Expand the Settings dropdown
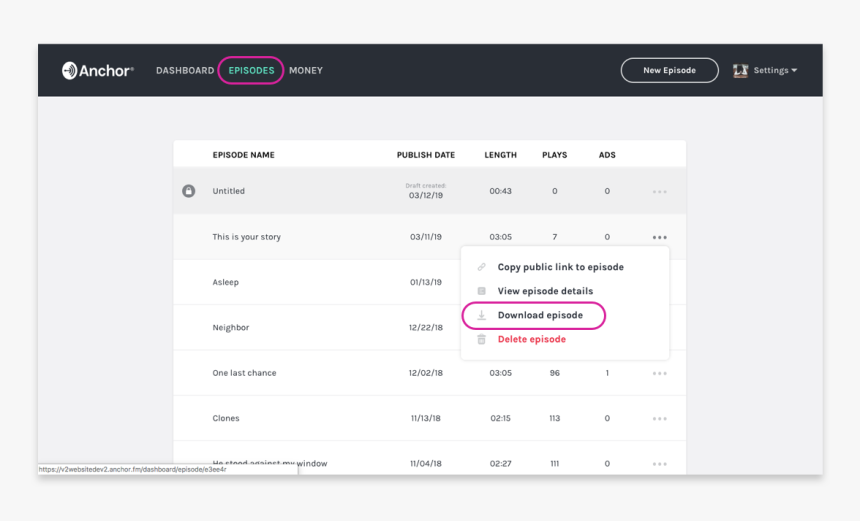This screenshot has height=521, width=860. pos(776,71)
